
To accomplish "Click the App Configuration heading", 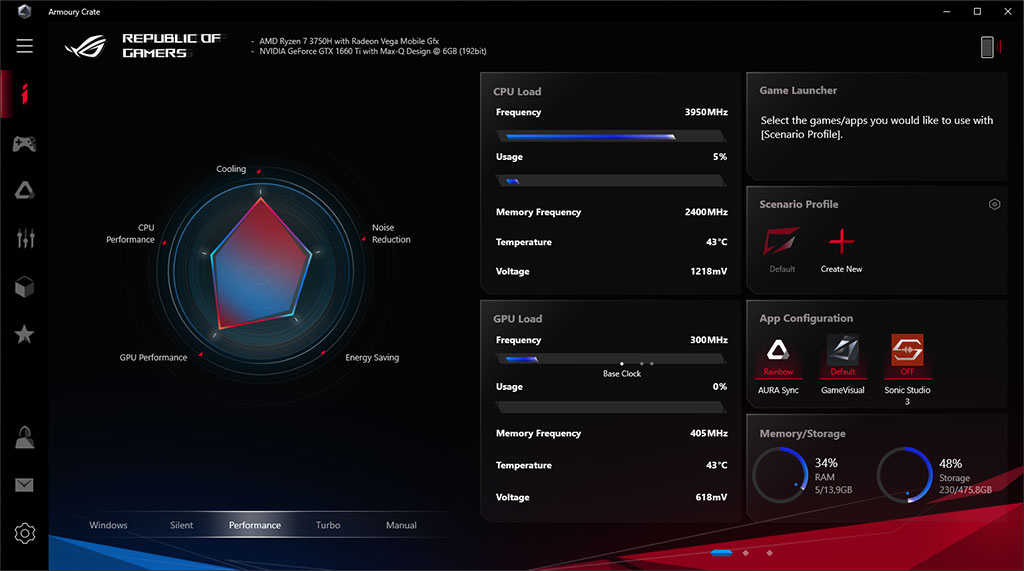I will 806,318.
